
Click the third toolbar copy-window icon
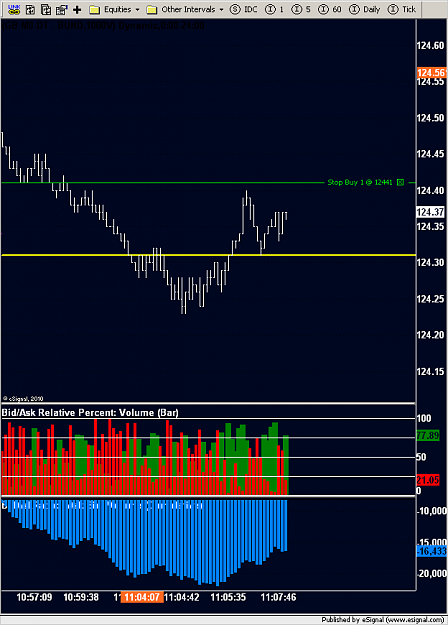46,9
